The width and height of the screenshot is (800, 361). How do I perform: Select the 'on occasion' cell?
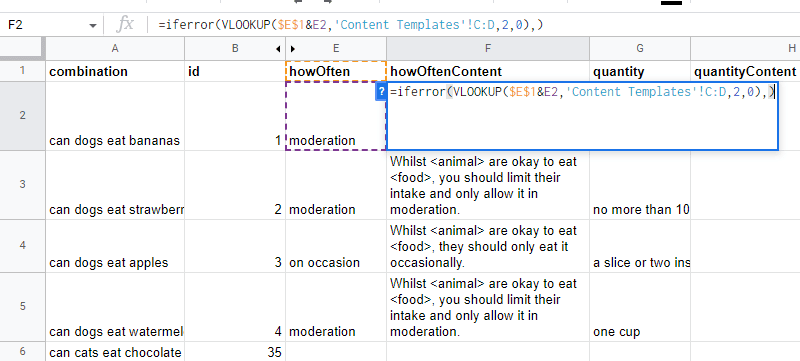coord(336,246)
